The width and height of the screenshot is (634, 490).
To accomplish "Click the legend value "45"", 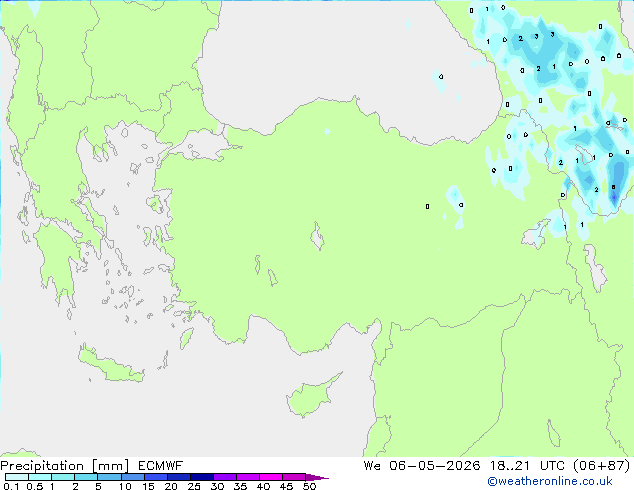I will (x=286, y=486).
